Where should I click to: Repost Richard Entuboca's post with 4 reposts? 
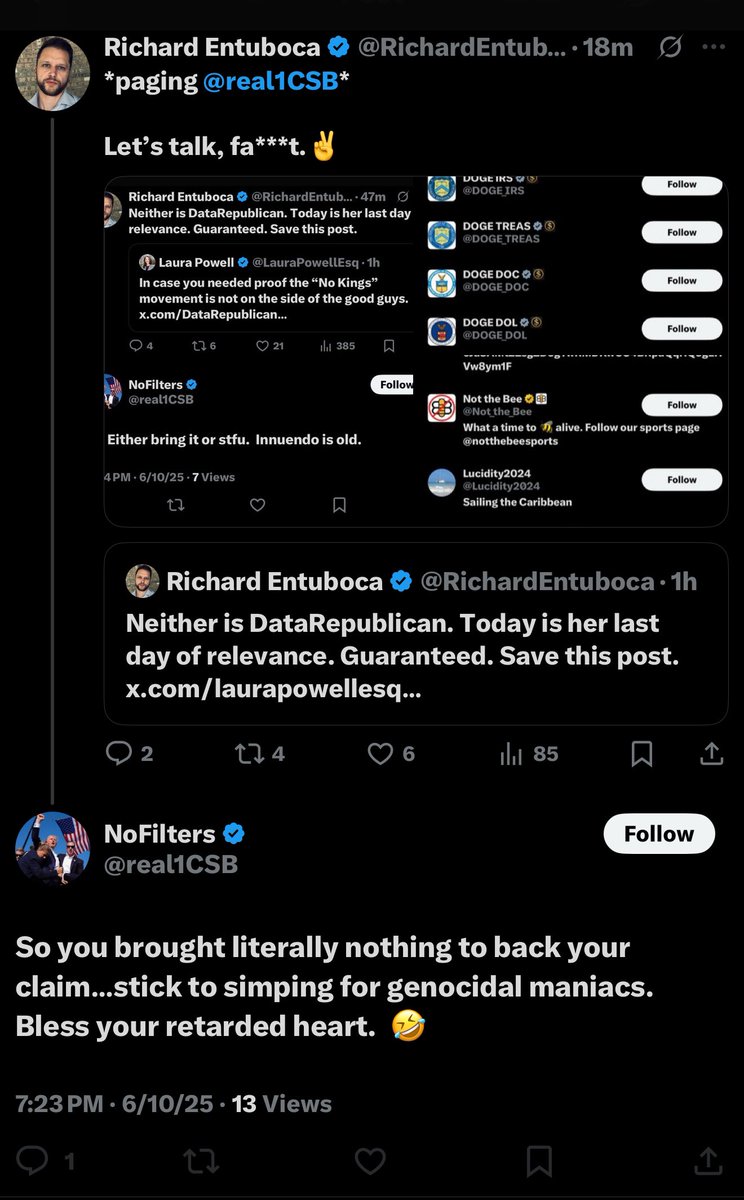tap(247, 754)
